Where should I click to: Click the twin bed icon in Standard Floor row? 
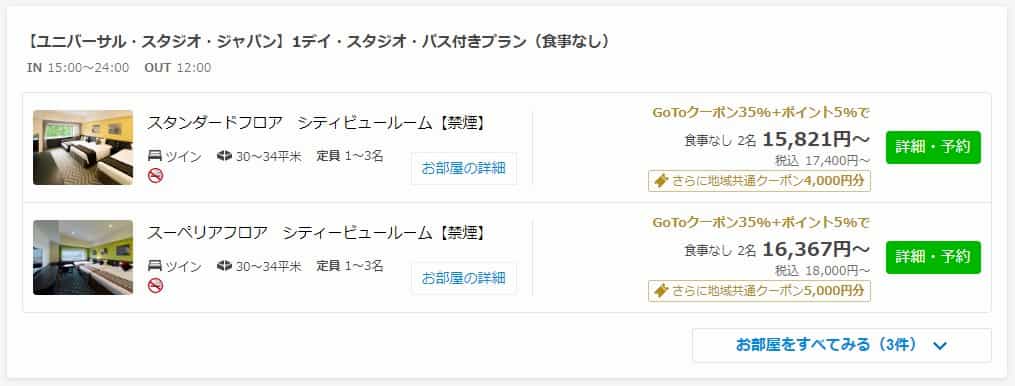[155, 156]
